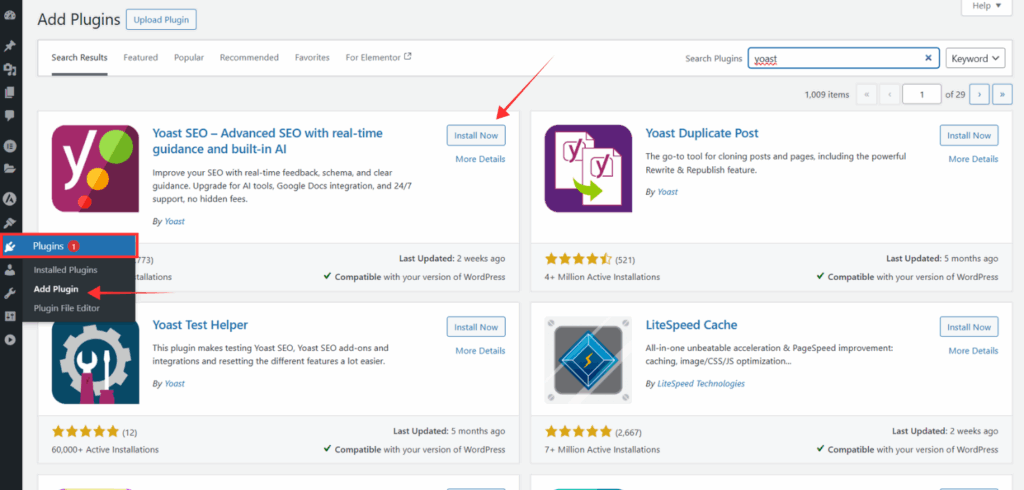Screen dimensions: 1024x490
Task: Click the Yoast Duplicate Post star rating
Action: coord(578,259)
